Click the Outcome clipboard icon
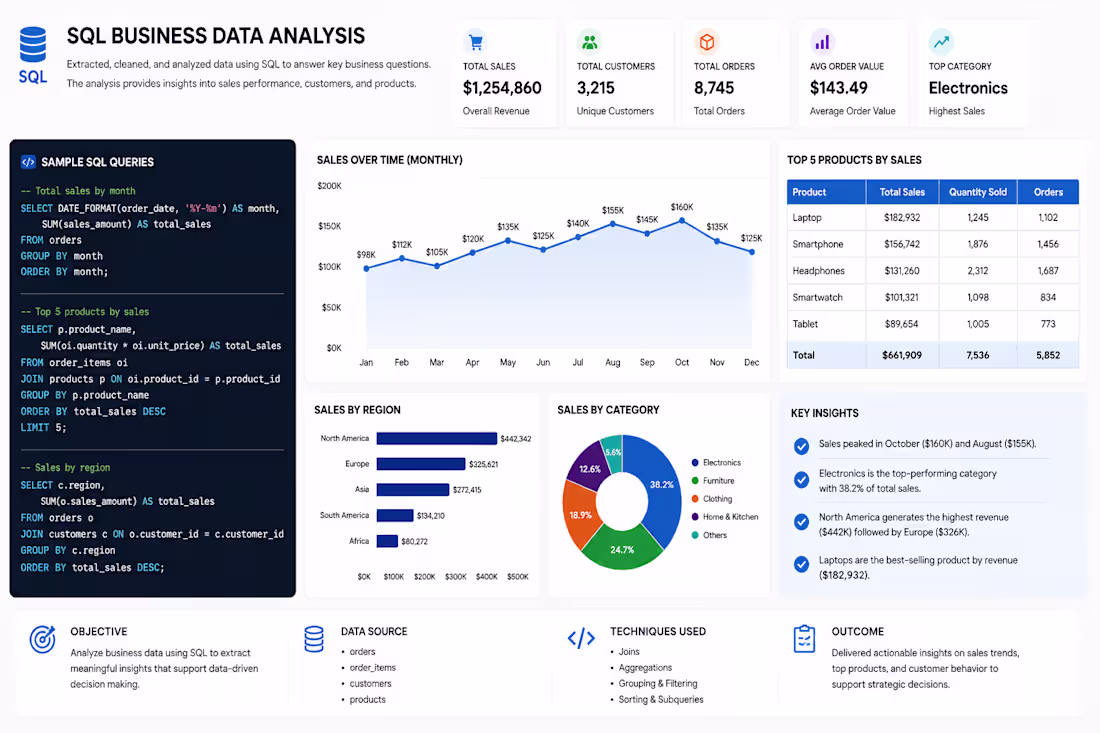This screenshot has height=733, width=1100. [804, 639]
